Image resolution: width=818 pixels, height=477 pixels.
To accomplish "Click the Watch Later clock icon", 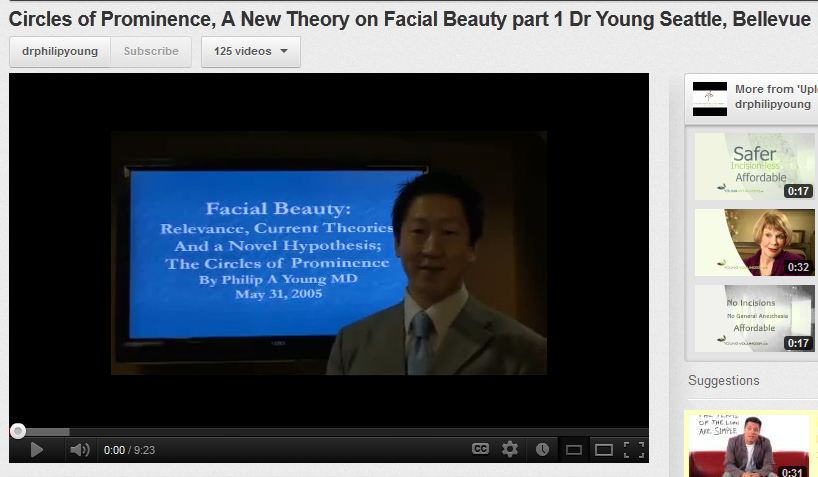I will (542, 449).
